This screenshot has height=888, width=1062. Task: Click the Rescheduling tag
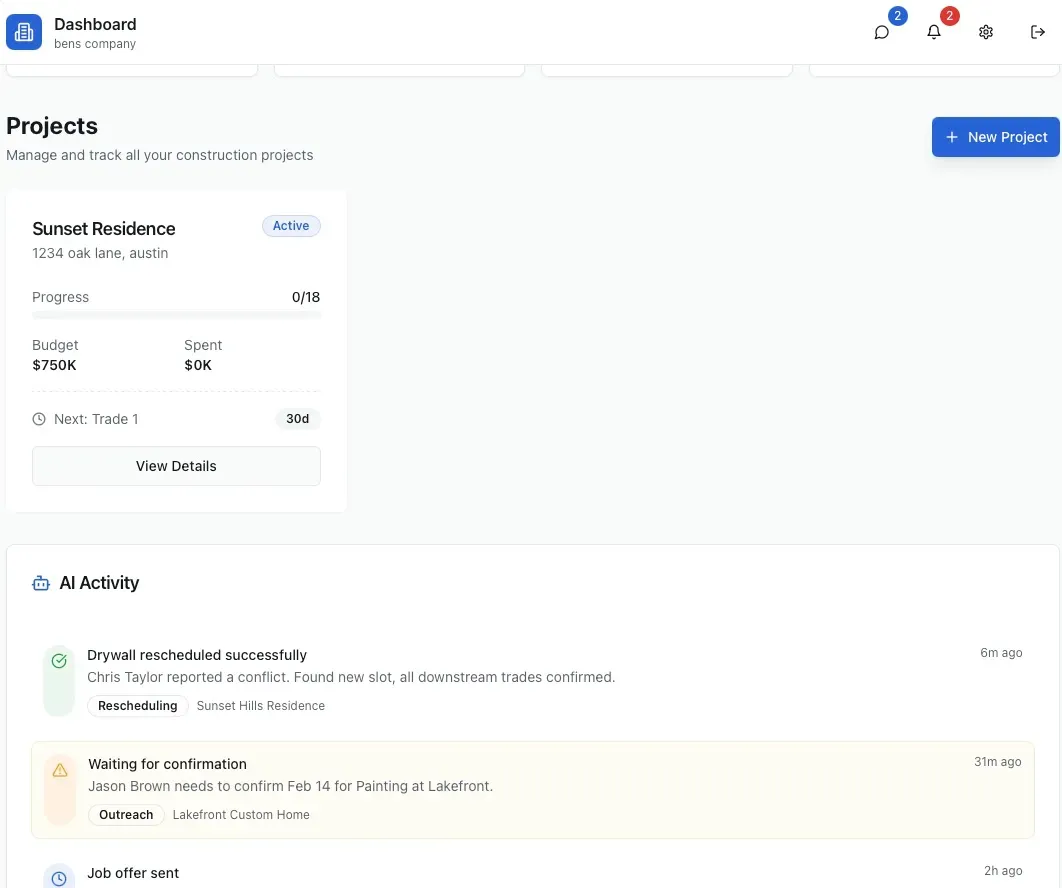point(137,706)
